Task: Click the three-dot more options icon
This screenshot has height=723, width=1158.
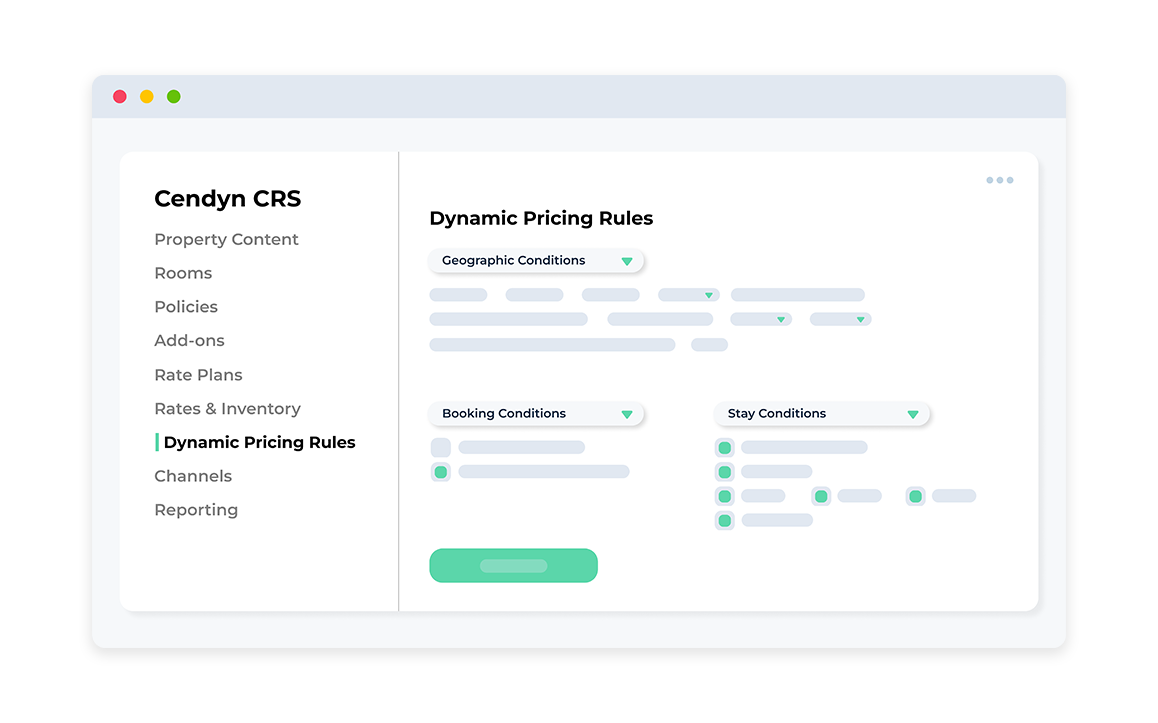Action: click(x=999, y=180)
